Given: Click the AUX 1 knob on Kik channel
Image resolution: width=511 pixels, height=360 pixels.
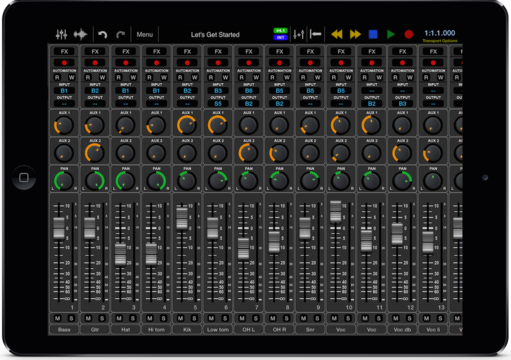Looking at the screenshot, I should coord(187,125).
